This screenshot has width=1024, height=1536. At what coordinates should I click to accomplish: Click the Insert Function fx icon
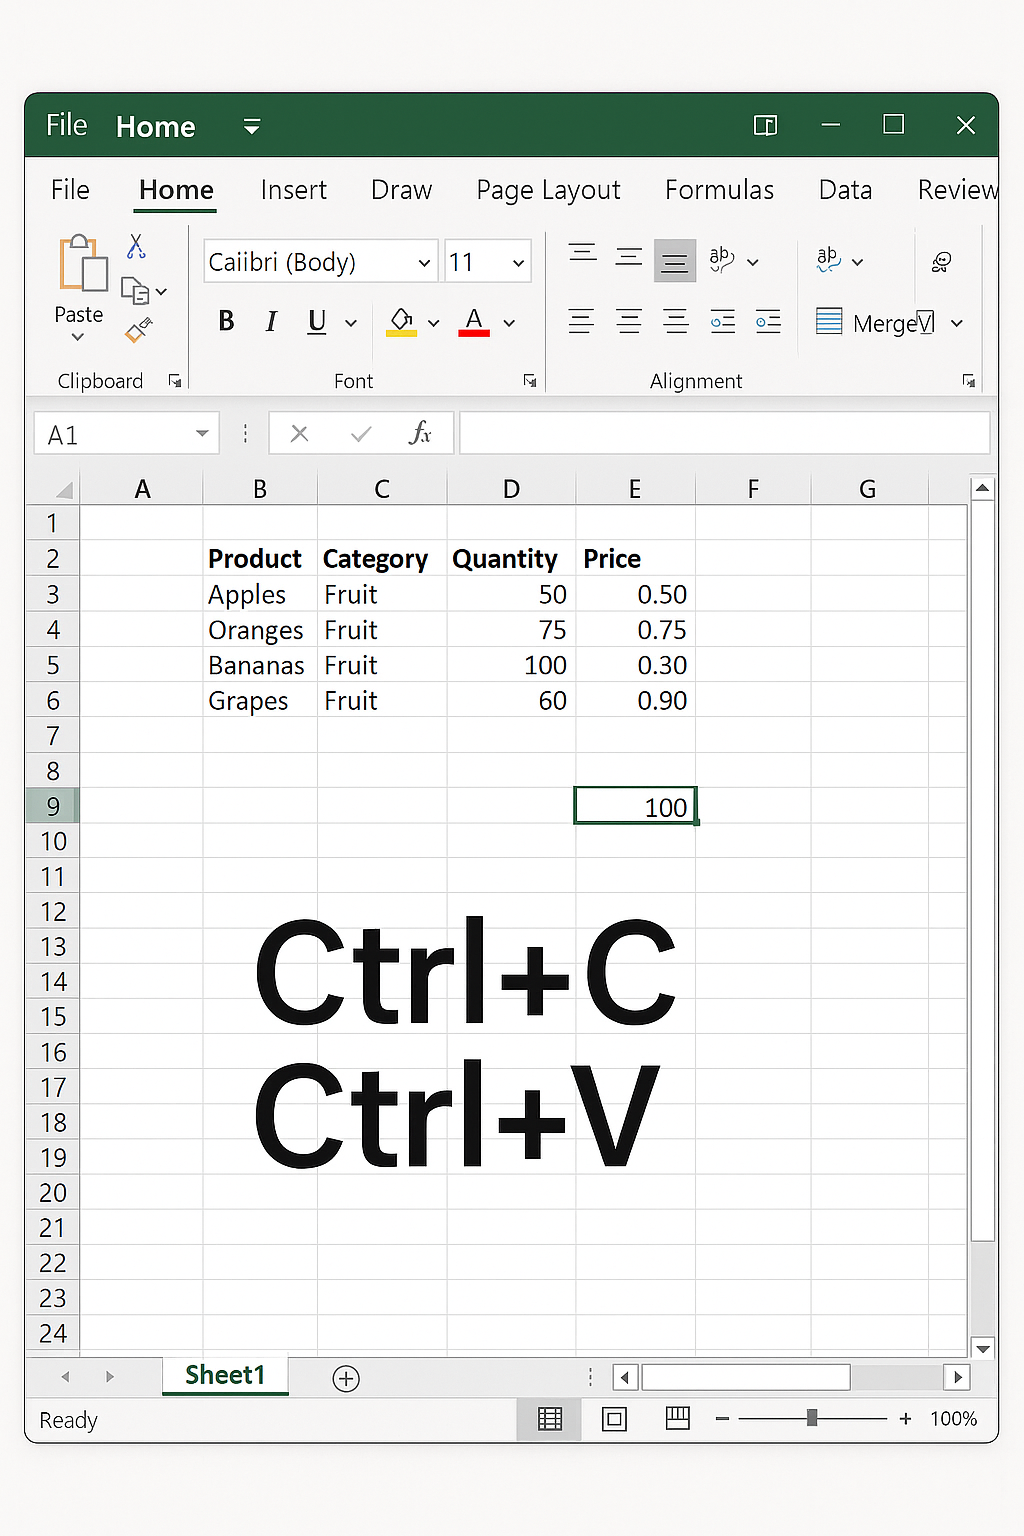[x=420, y=433]
